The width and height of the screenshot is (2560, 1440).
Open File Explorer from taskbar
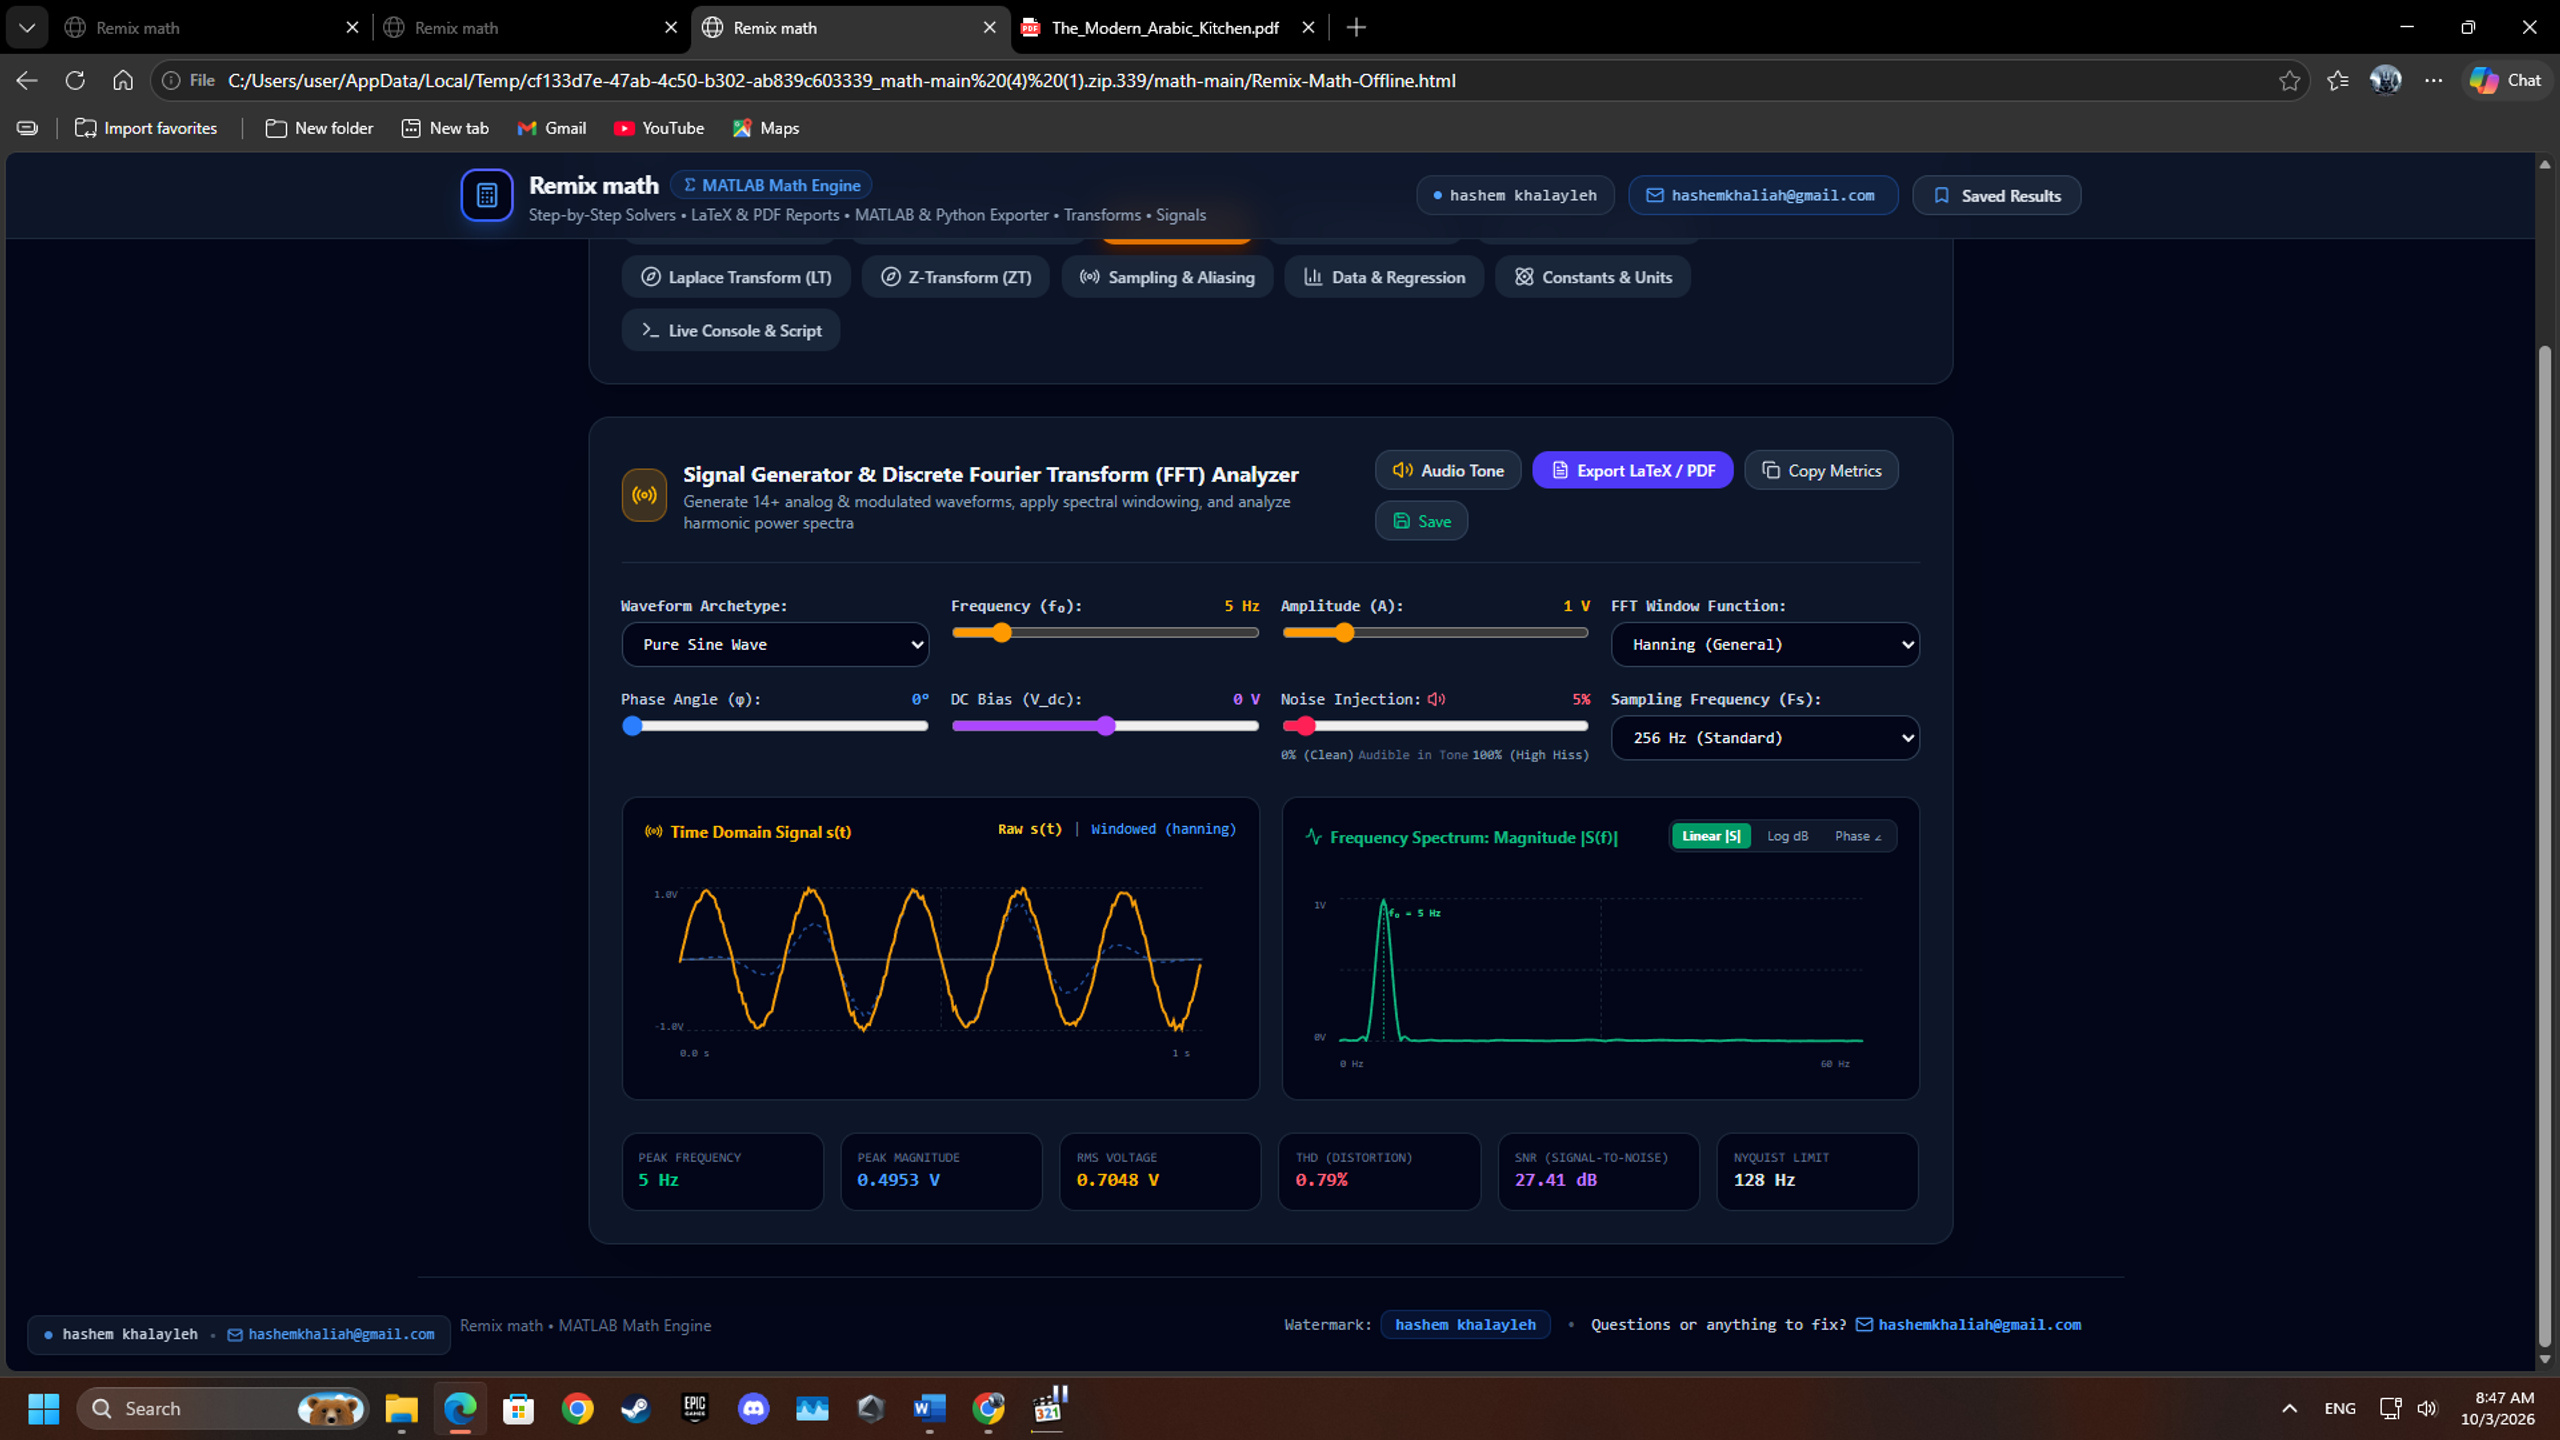coord(401,1408)
